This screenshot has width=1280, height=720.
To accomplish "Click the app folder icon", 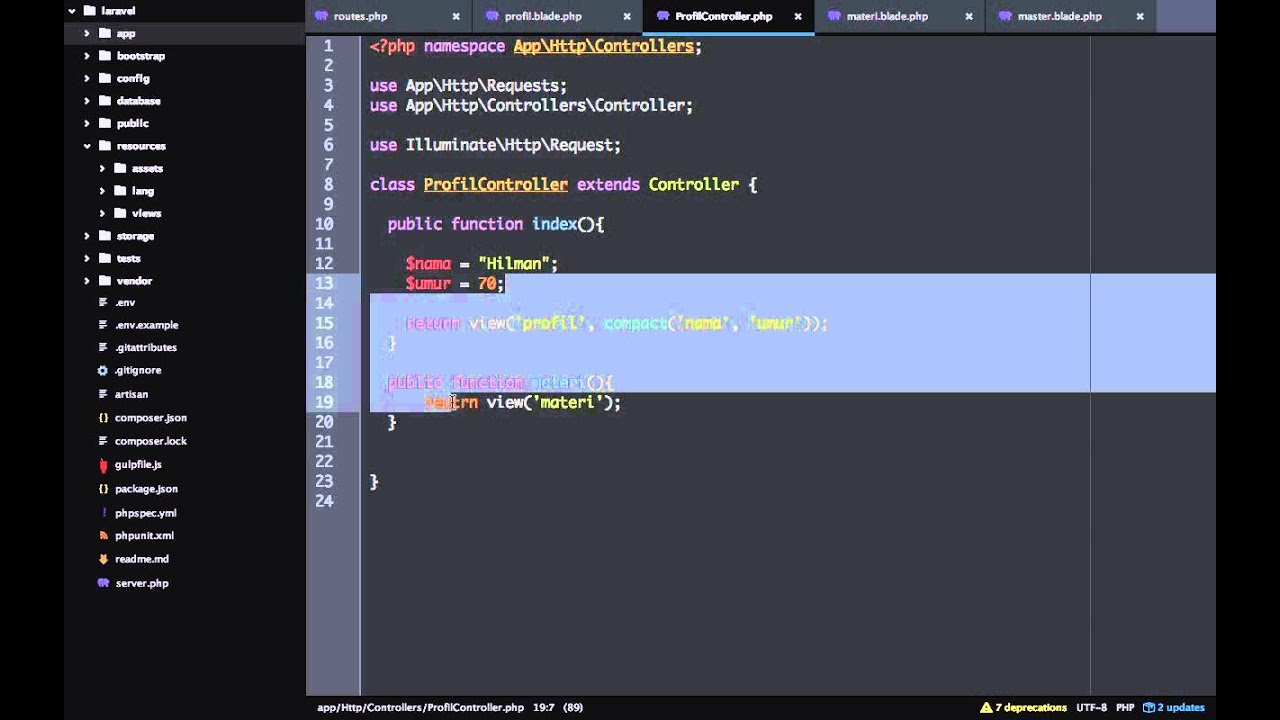I will (105, 33).
